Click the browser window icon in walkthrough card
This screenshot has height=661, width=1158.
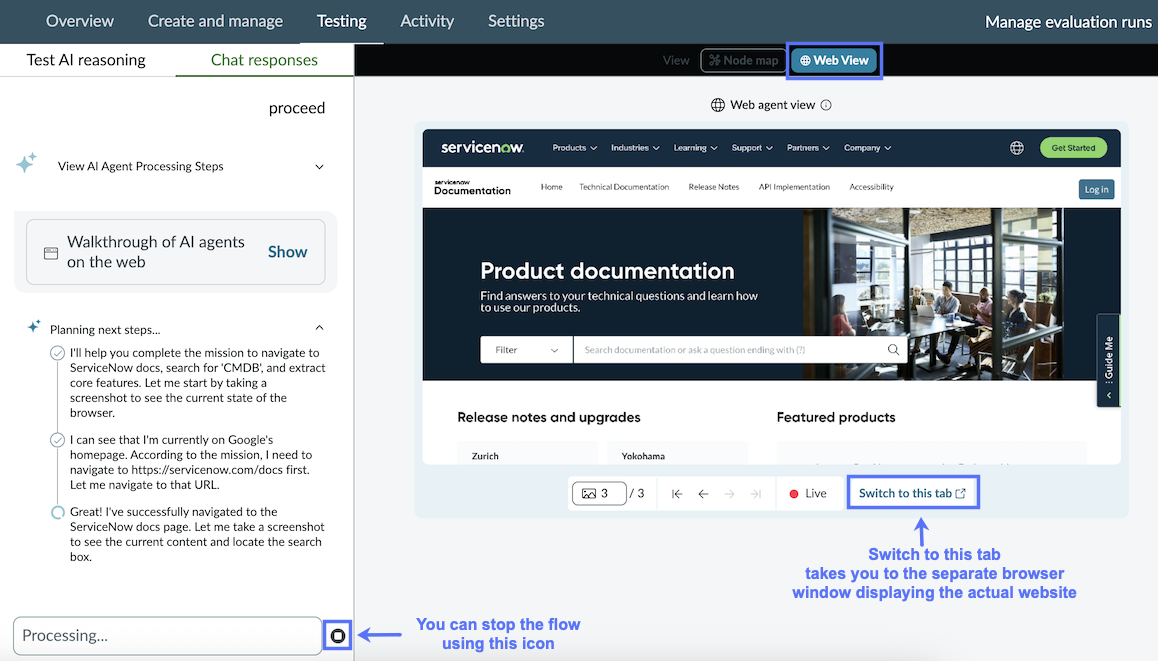click(x=51, y=253)
